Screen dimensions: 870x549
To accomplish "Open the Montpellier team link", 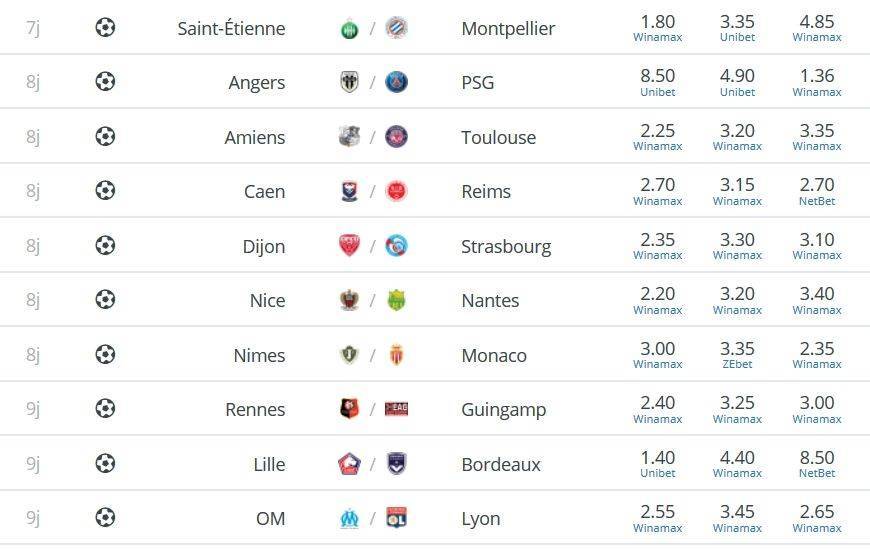I will coord(508,29).
